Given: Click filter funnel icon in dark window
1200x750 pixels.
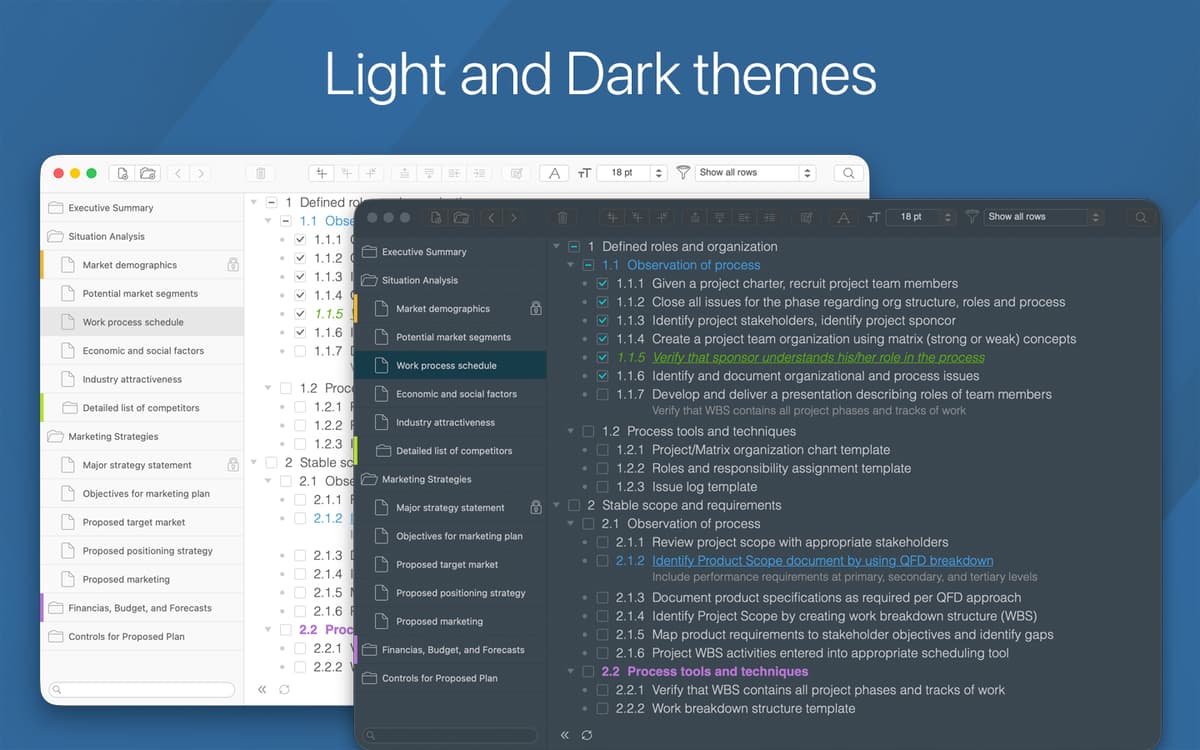Looking at the screenshot, I should (x=971, y=217).
